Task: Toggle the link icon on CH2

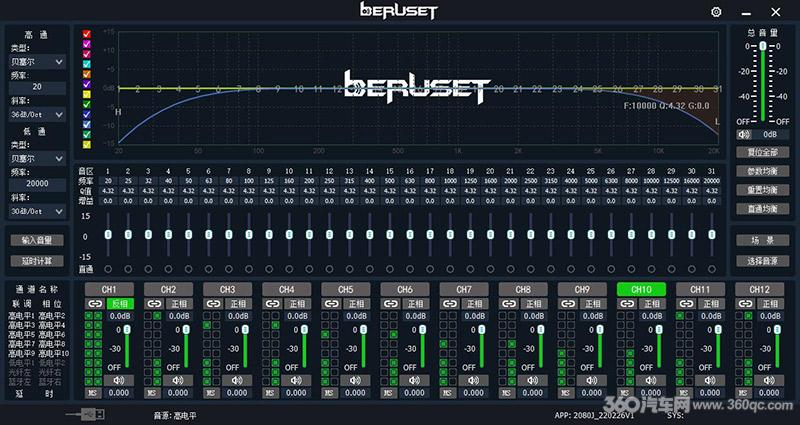Action: click(x=154, y=304)
